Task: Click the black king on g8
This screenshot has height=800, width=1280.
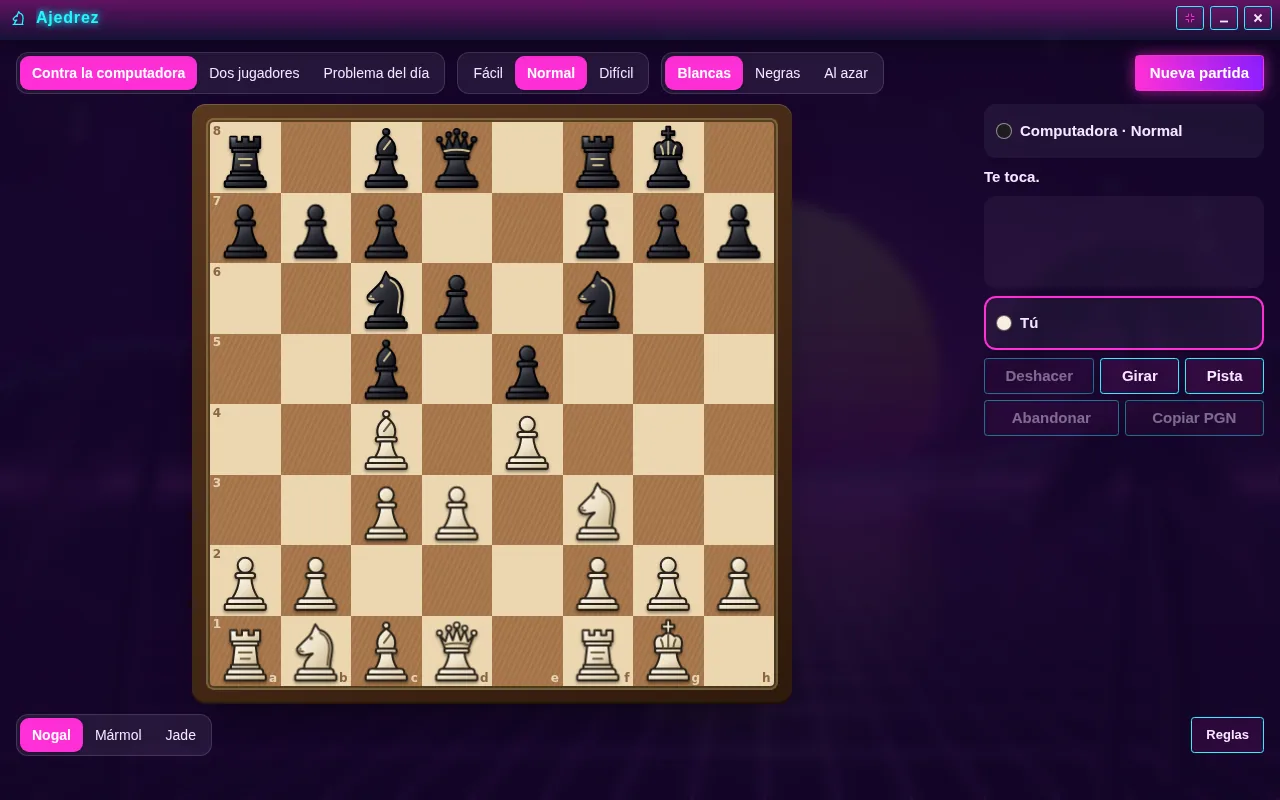Action: 668,157
